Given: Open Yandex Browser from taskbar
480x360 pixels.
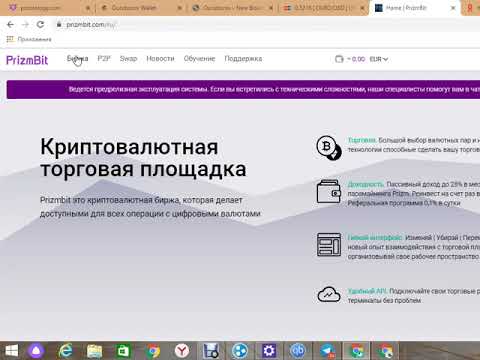Looking at the screenshot, I should [x=182, y=351].
